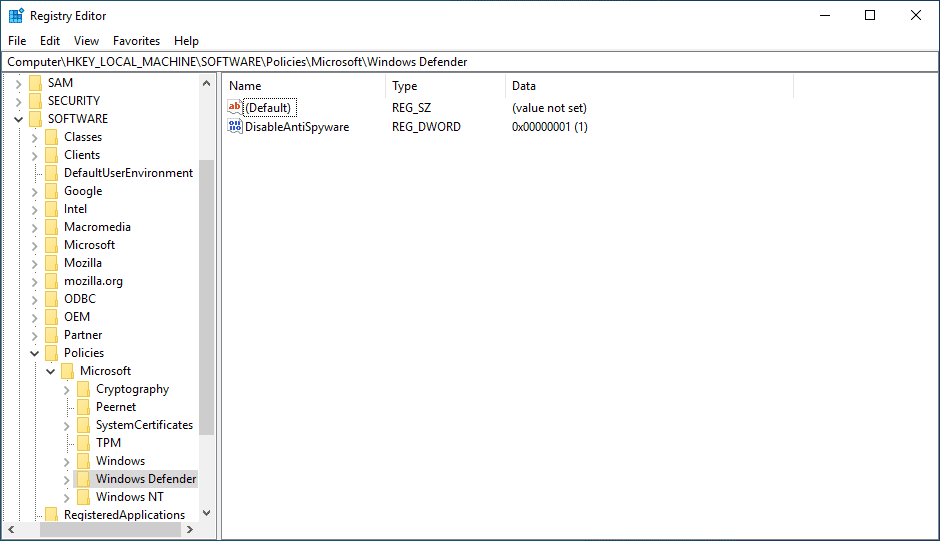The height and width of the screenshot is (541, 940).
Task: Click the Clients folder icon
Action: tap(52, 155)
